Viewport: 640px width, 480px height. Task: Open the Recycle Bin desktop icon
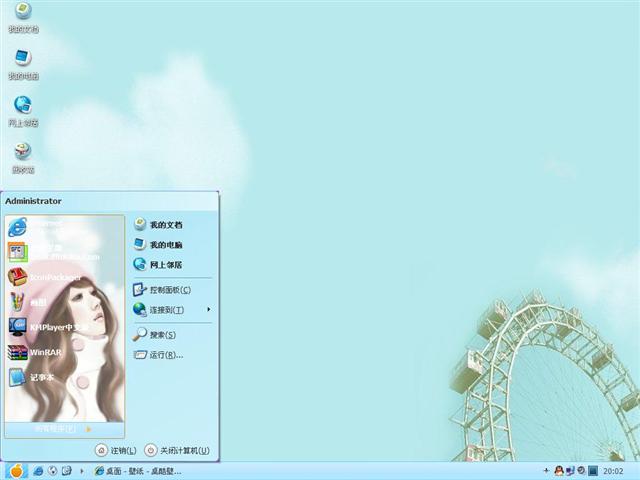pyautogui.click(x=23, y=158)
